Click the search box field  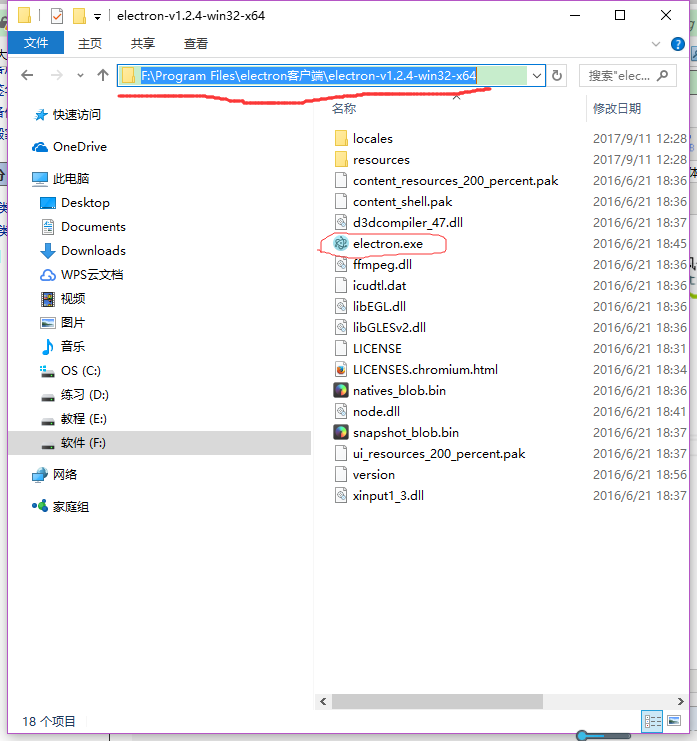(x=618, y=76)
